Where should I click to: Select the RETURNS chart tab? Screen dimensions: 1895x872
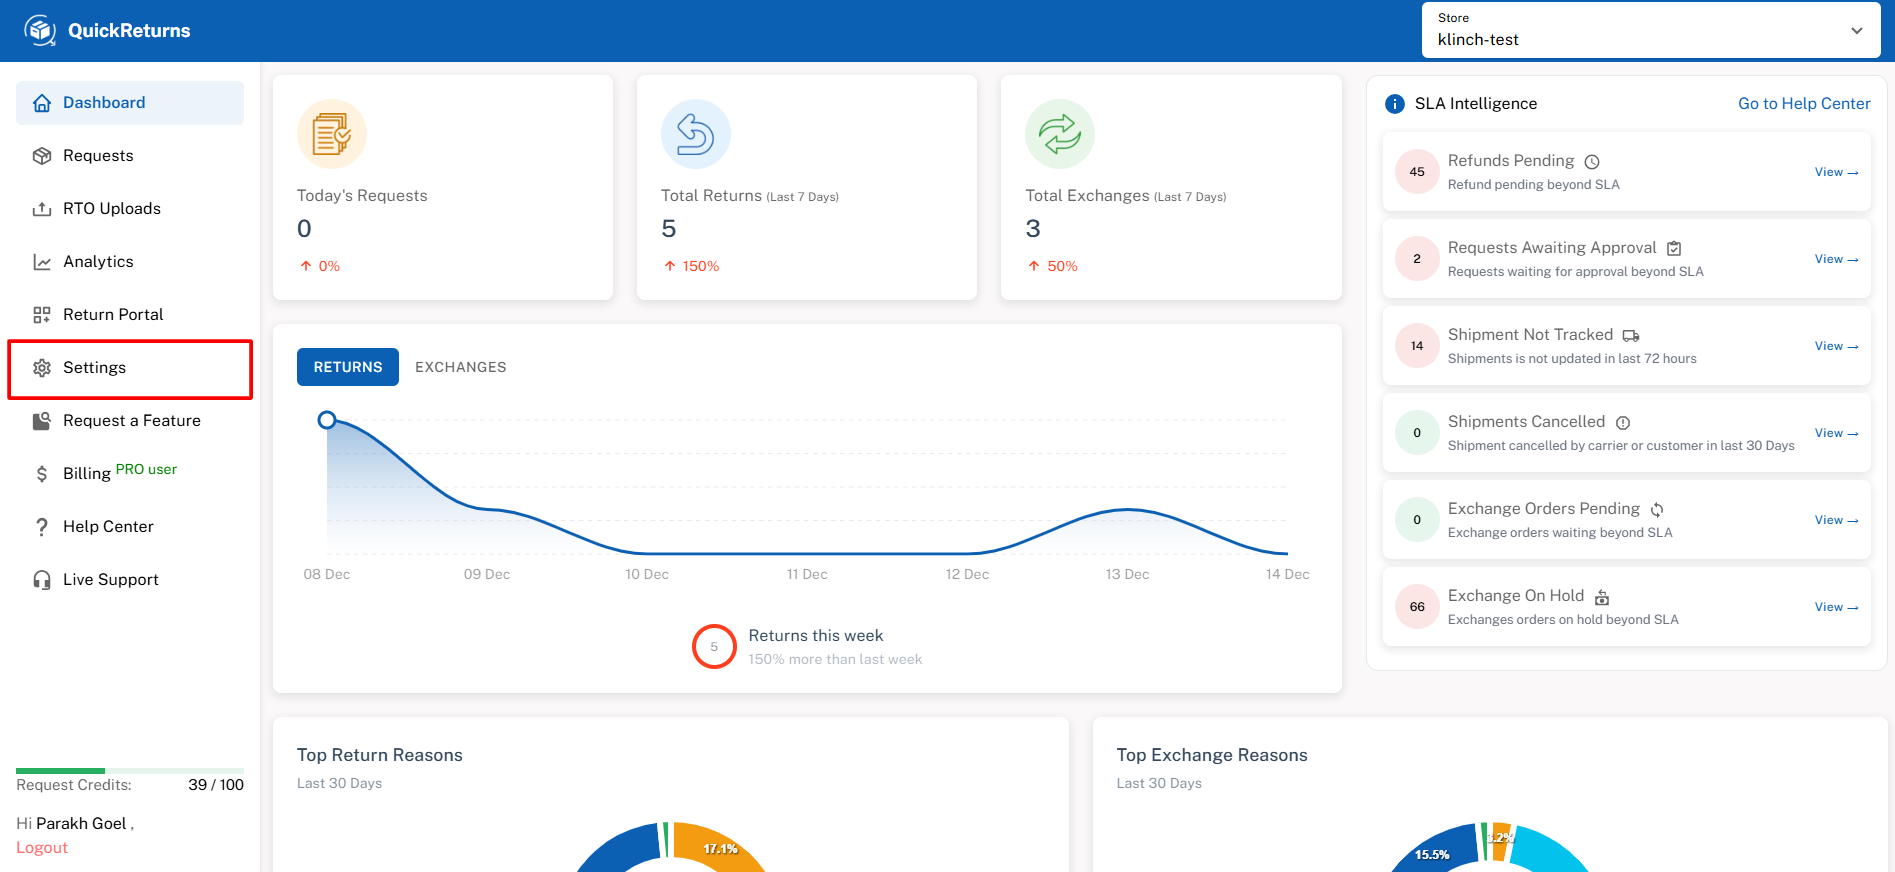347,367
